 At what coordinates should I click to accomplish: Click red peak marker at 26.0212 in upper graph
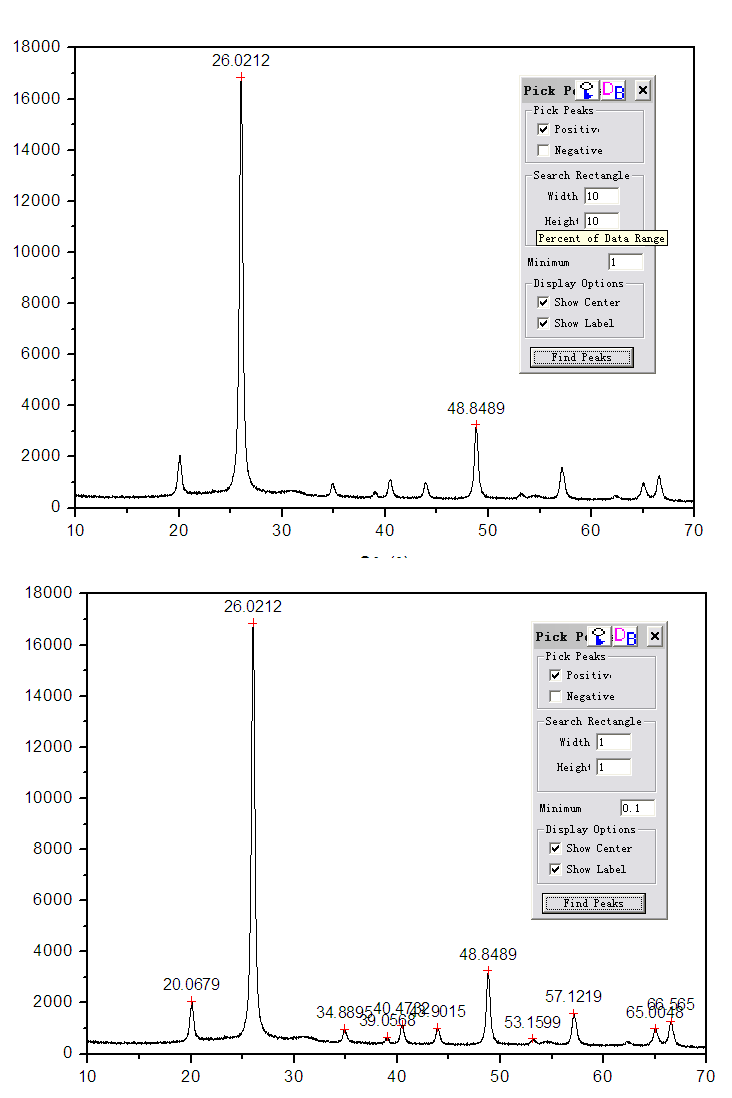(241, 77)
